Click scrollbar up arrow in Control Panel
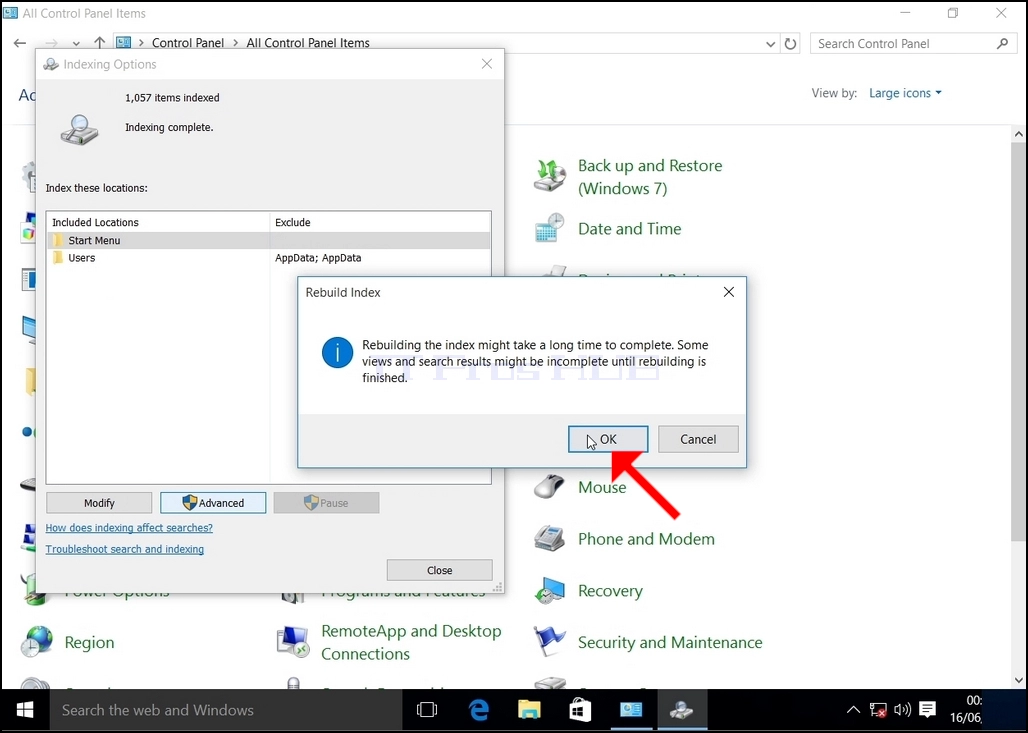 [1018, 134]
